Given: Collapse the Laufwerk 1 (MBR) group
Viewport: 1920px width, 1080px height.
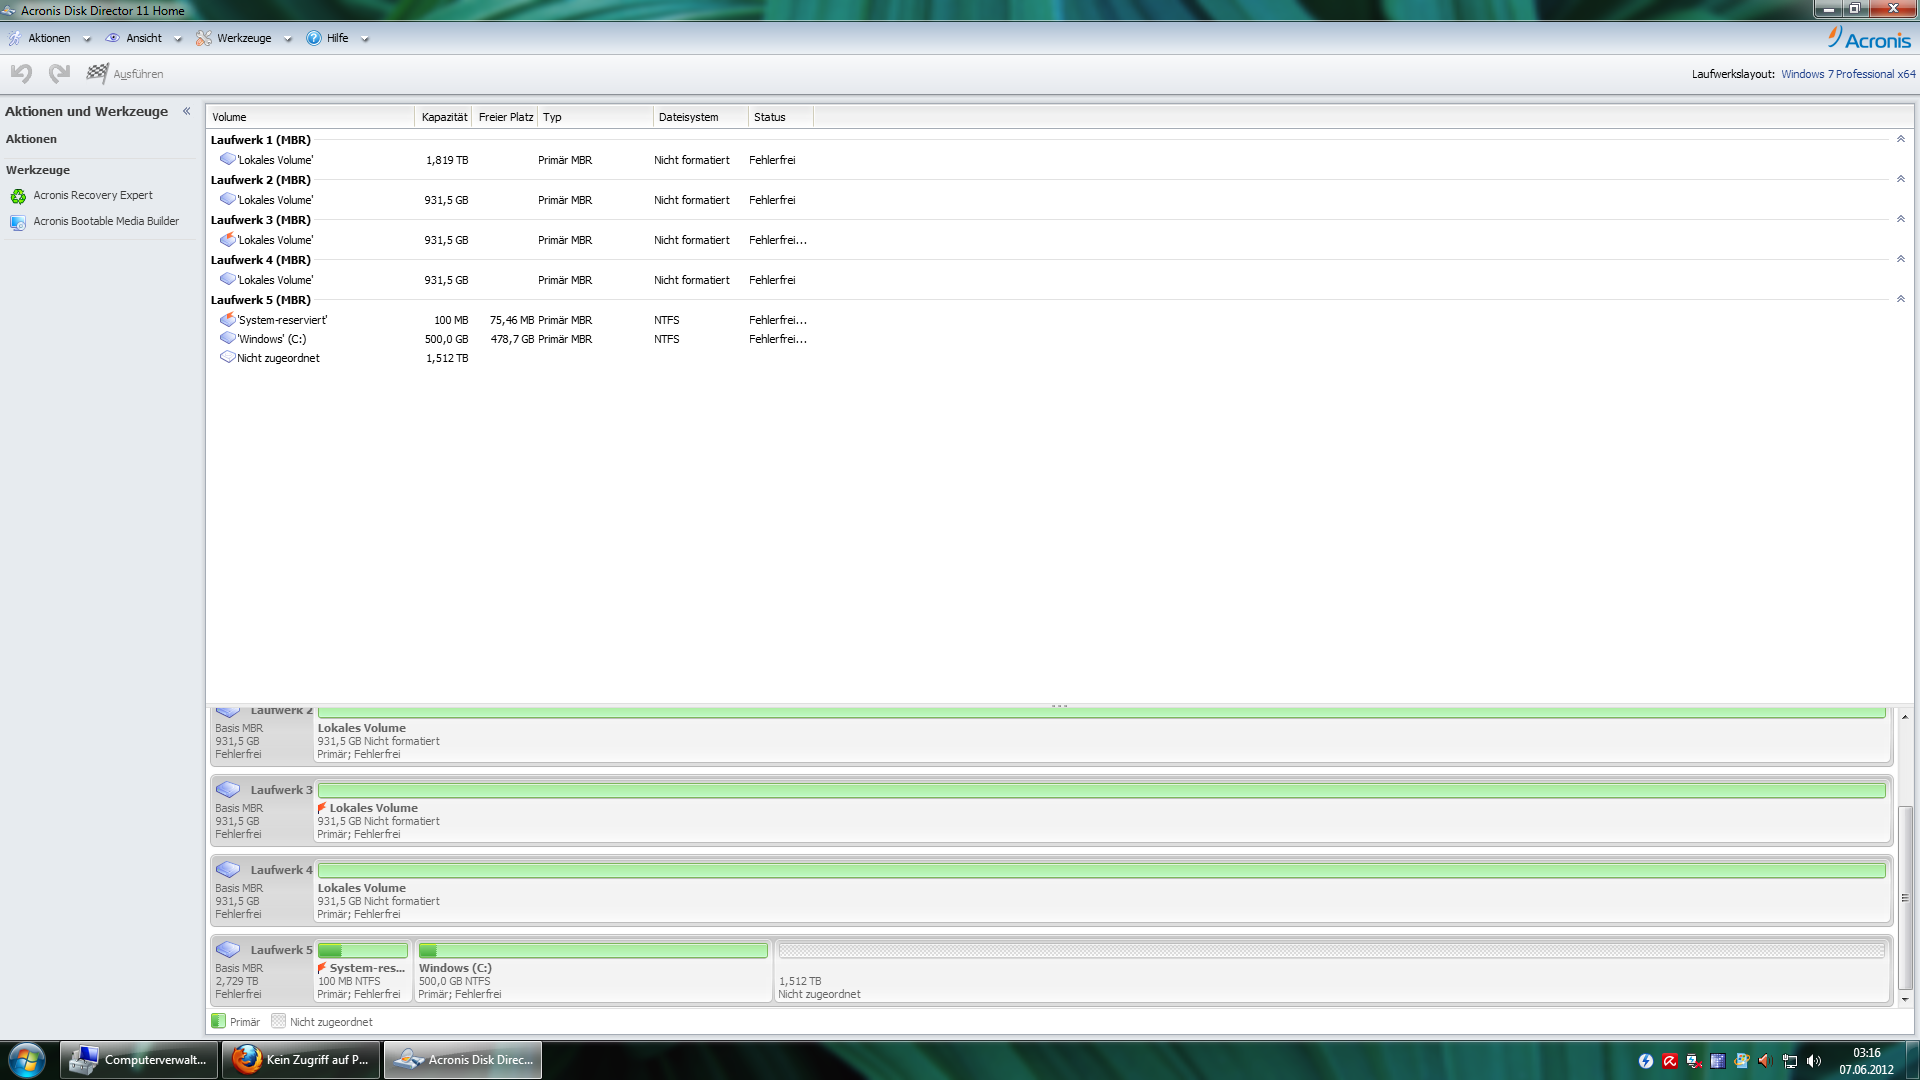Looking at the screenshot, I should tap(1900, 140).
